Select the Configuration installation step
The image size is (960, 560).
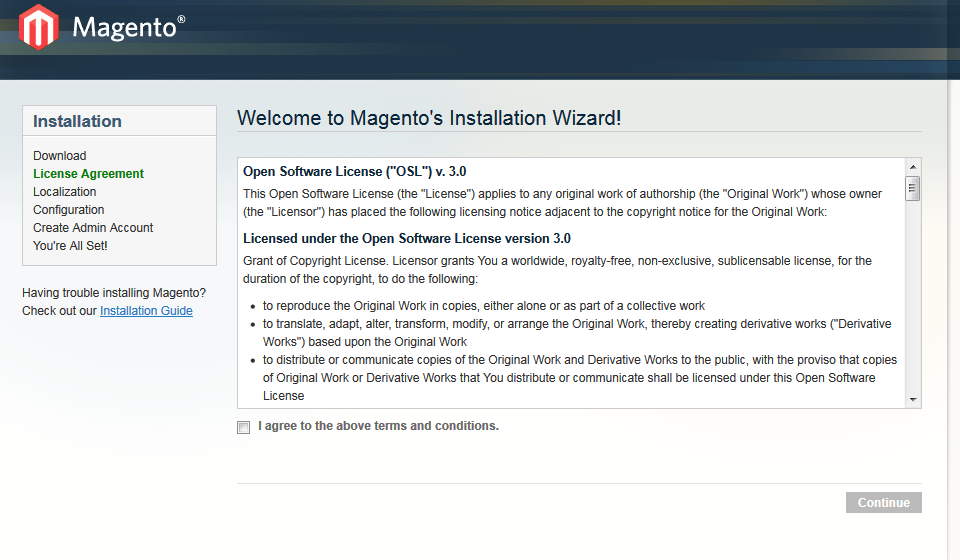click(69, 209)
